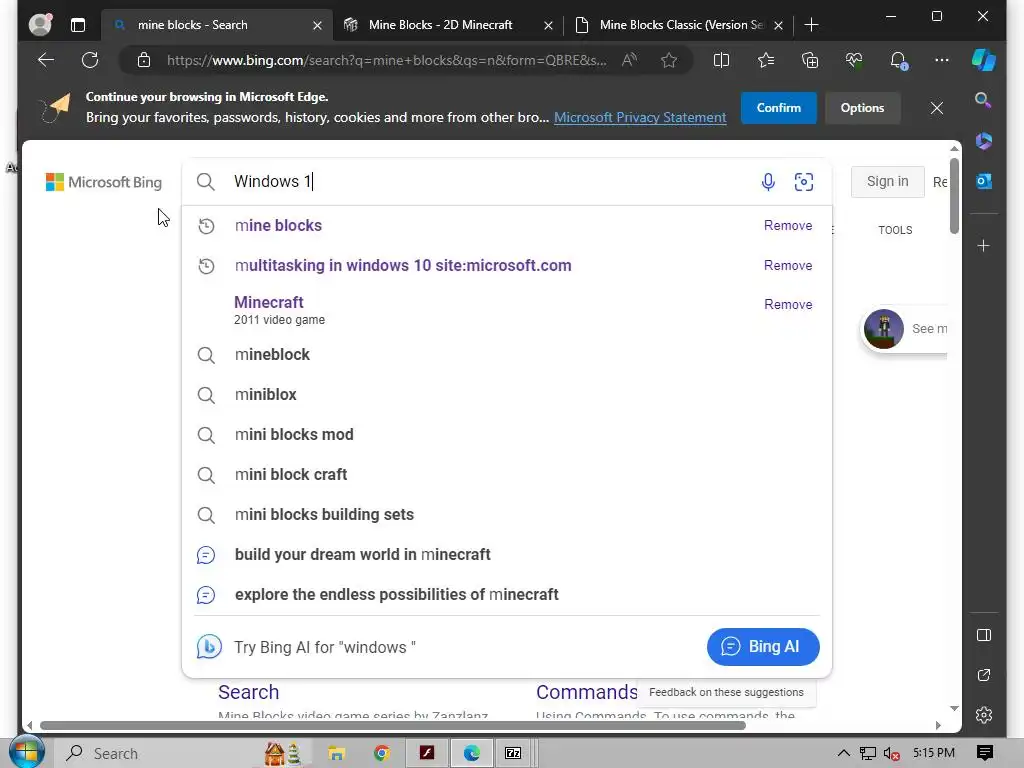Open Google Chrome from the taskbar
The height and width of the screenshot is (768, 1024).
coord(381,753)
